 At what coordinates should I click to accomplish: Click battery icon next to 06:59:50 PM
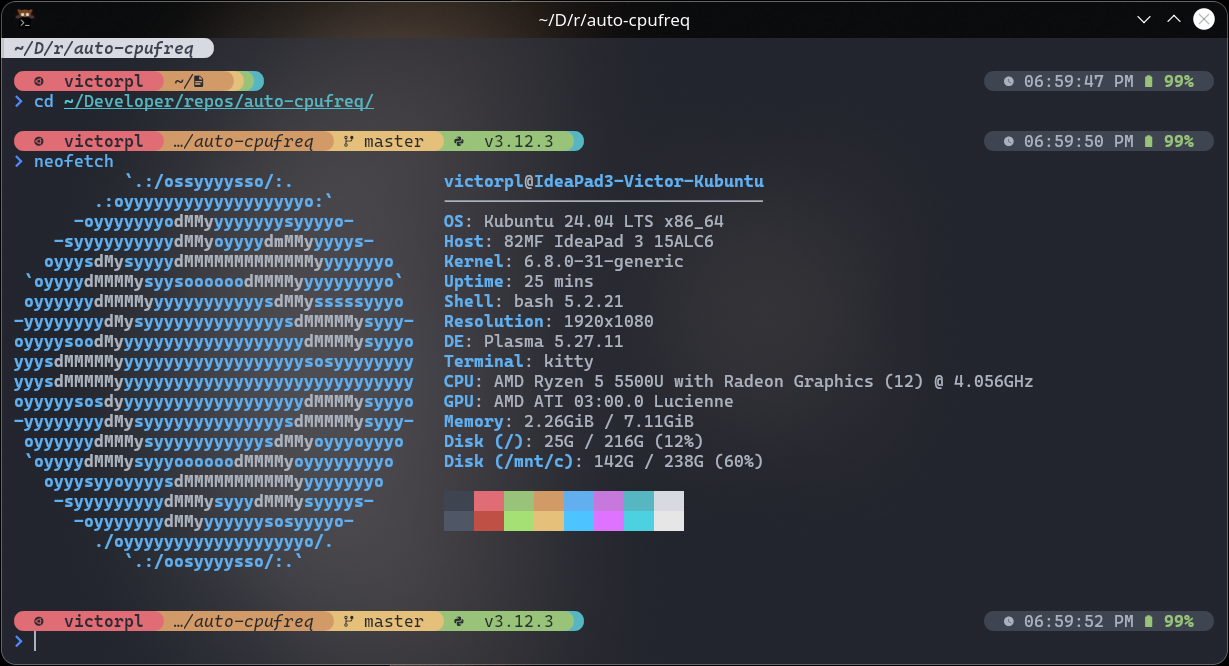pos(1148,141)
